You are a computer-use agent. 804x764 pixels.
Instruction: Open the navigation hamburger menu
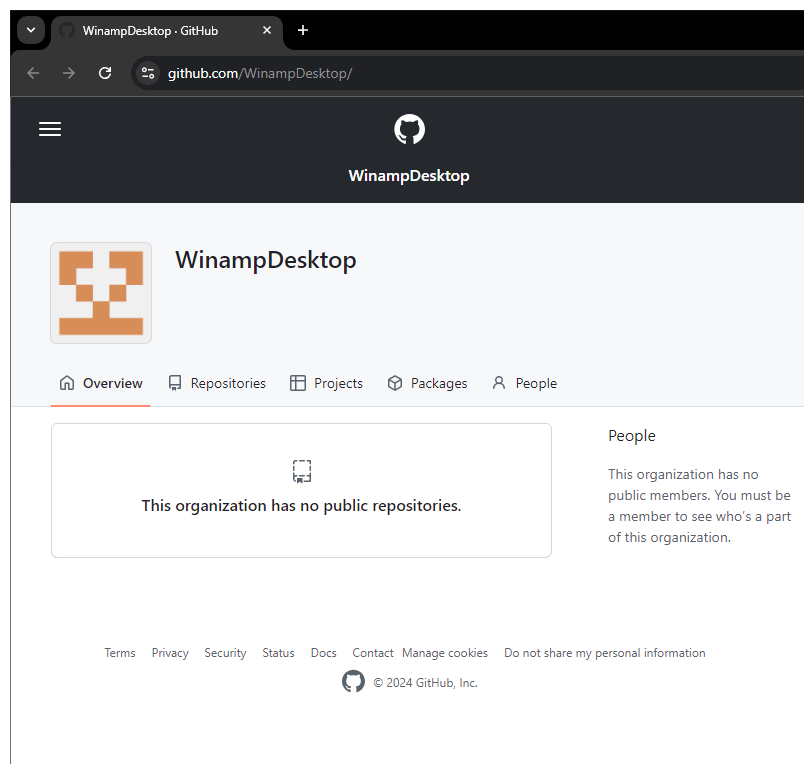click(x=49, y=128)
